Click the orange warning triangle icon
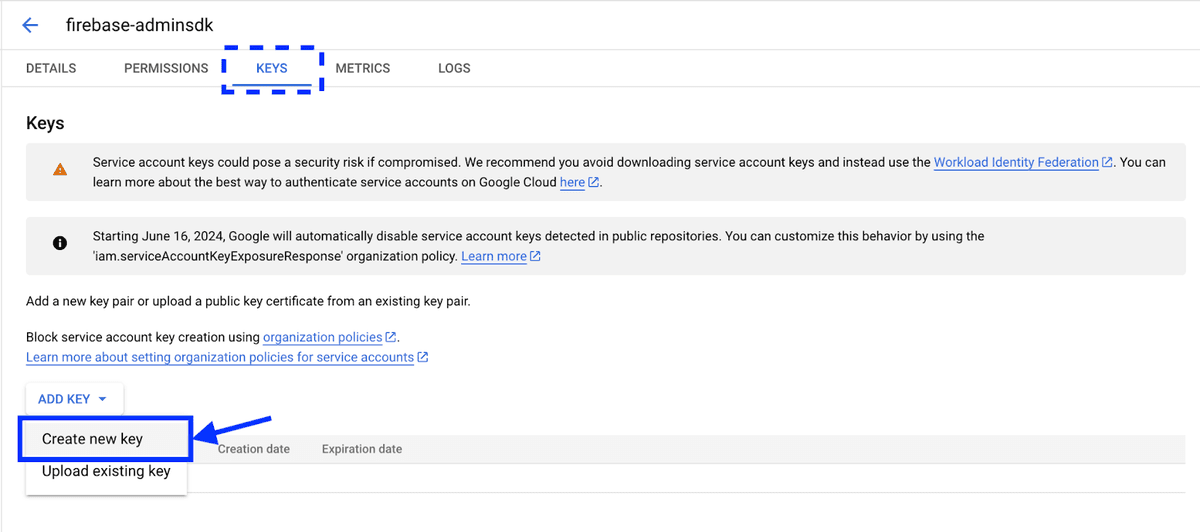 [x=60, y=170]
